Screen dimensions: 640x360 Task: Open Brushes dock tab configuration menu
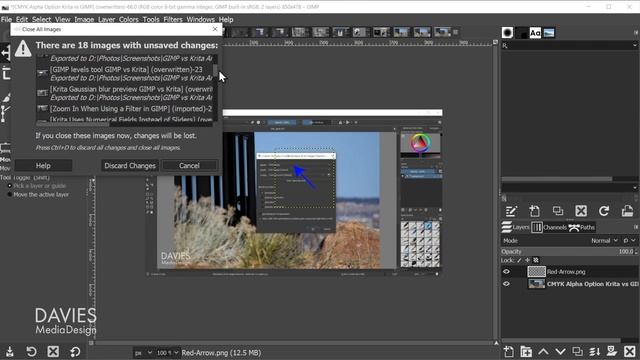click(636, 33)
